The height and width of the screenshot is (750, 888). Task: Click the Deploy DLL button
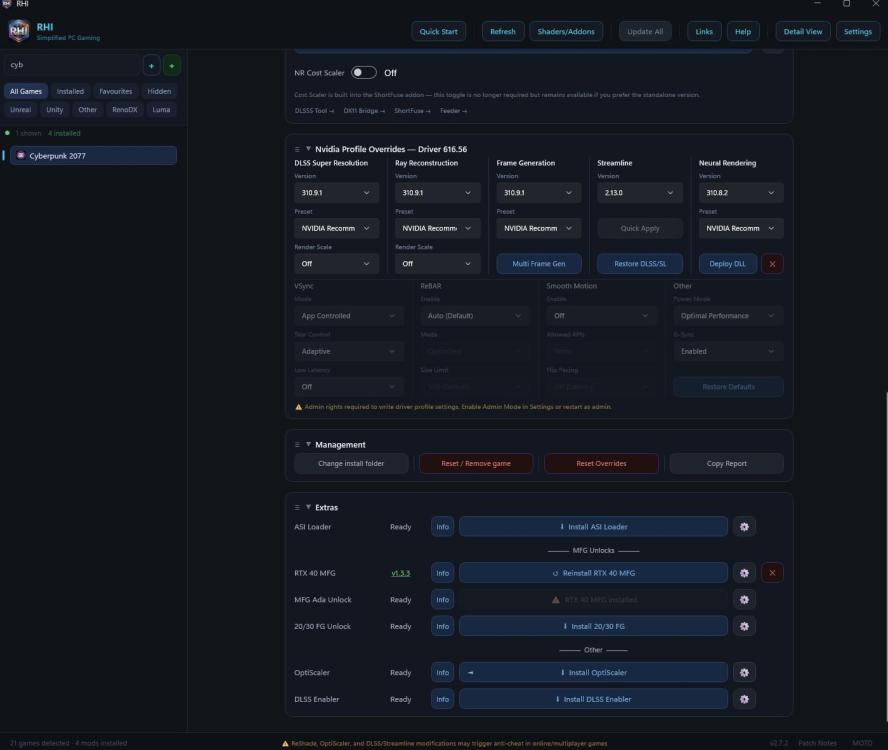pos(727,263)
